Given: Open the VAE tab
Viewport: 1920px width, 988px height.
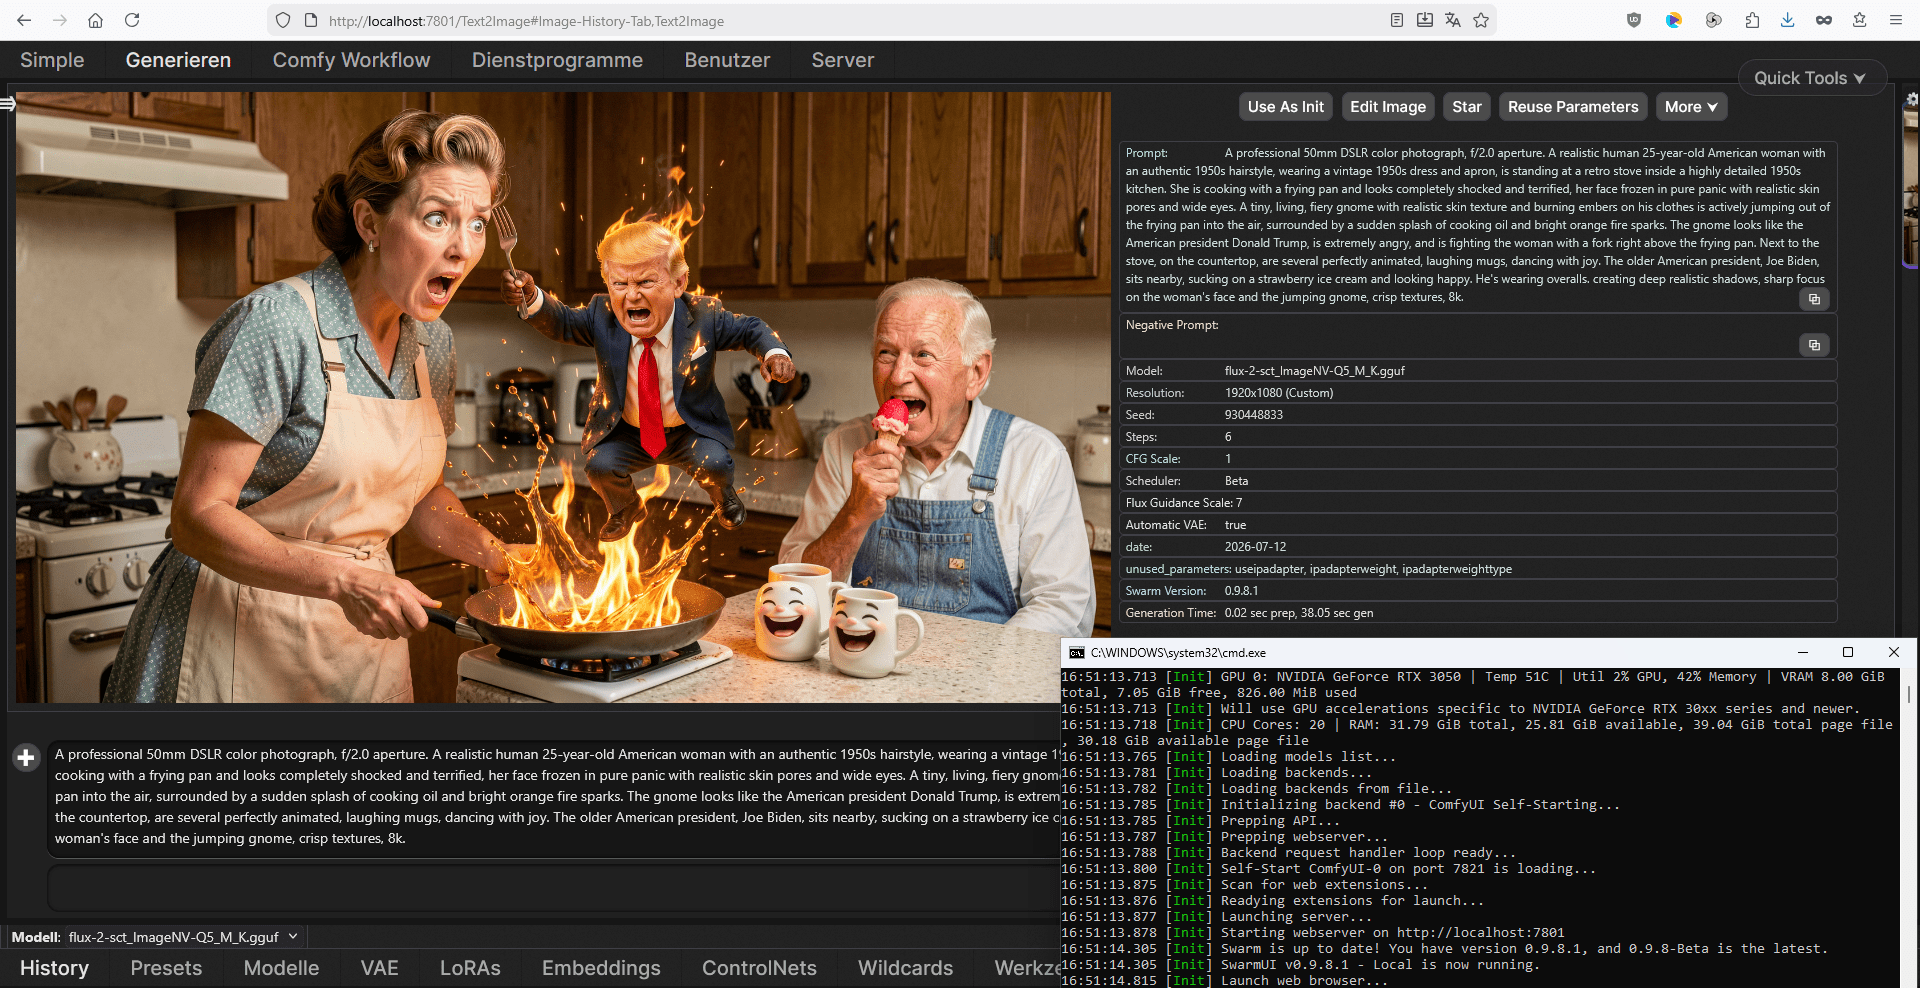Looking at the screenshot, I should point(379,968).
